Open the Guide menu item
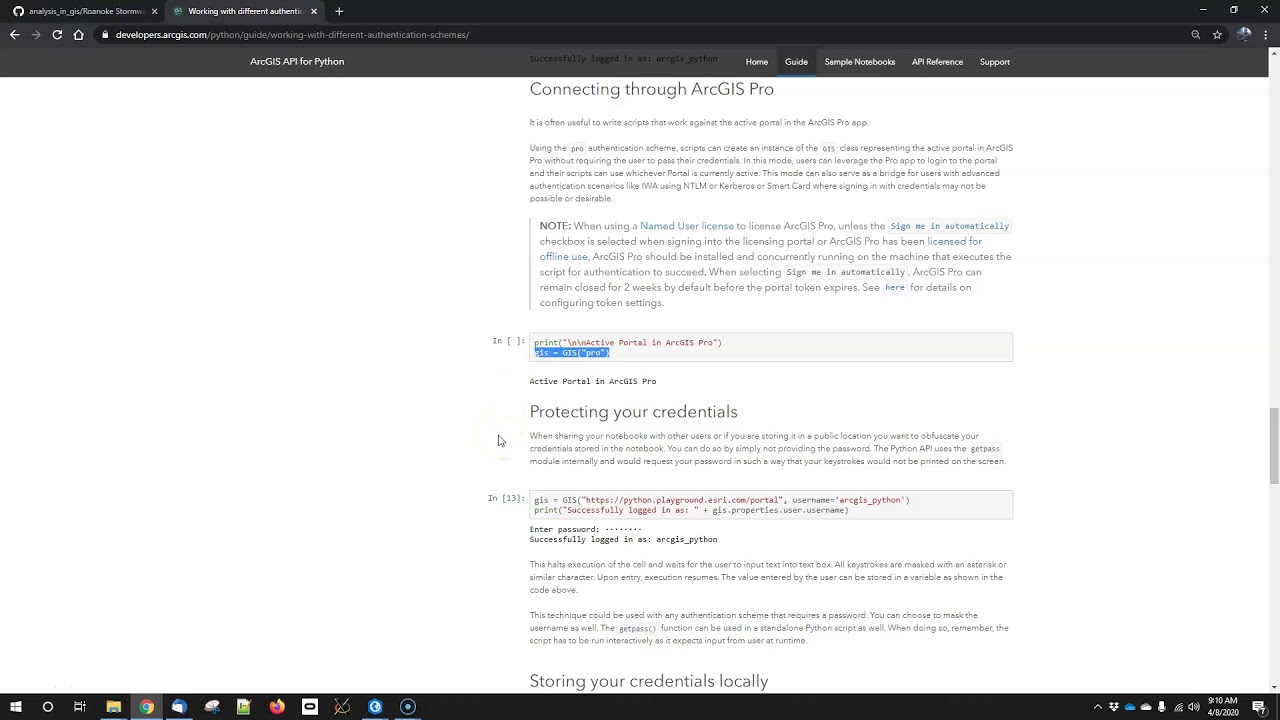This screenshot has height=720, width=1280. tap(796, 62)
